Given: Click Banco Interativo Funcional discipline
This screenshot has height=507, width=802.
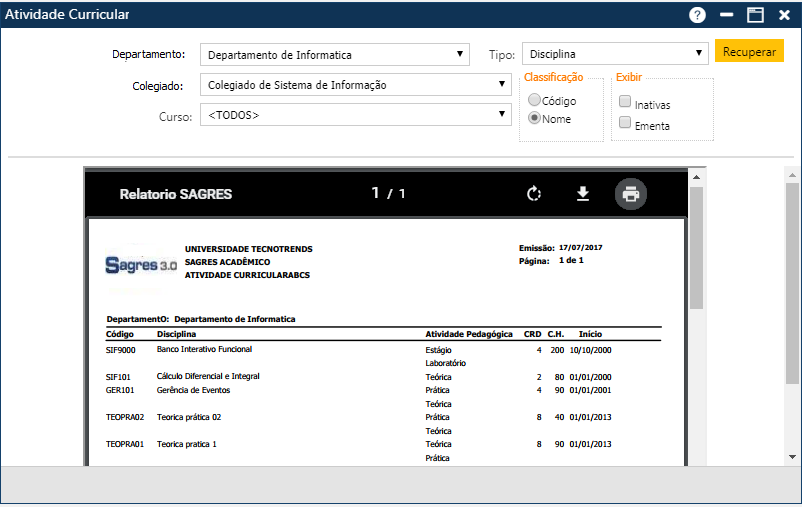Looking at the screenshot, I should tap(204, 349).
